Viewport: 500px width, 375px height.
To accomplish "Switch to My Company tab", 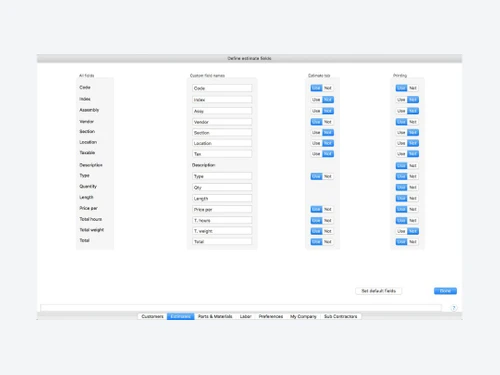I will pos(303,316).
